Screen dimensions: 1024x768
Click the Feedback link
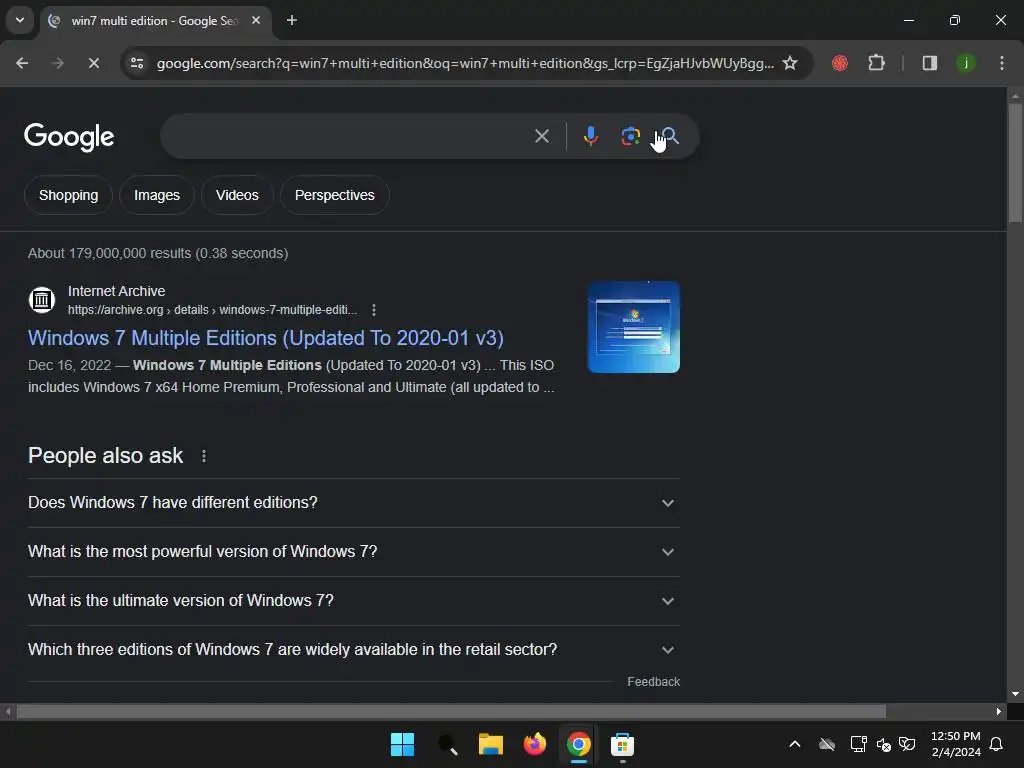[654, 682]
